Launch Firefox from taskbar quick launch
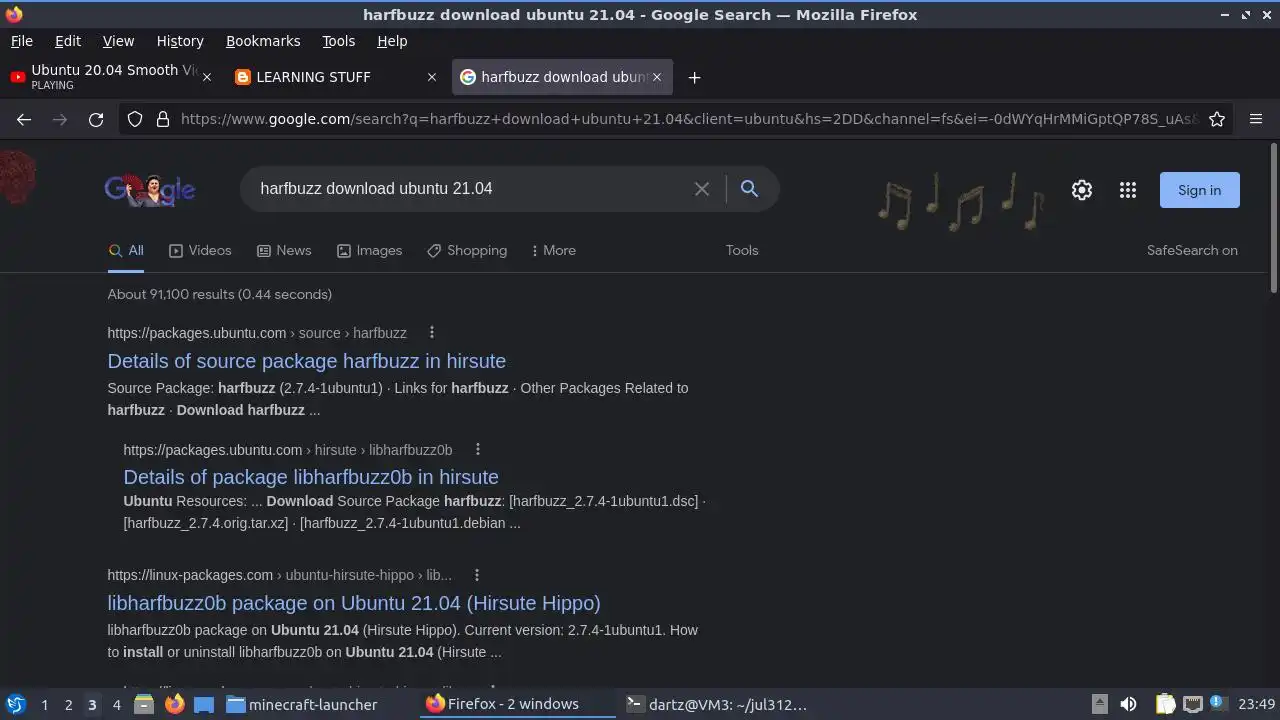The image size is (1280, 720). tap(174, 705)
